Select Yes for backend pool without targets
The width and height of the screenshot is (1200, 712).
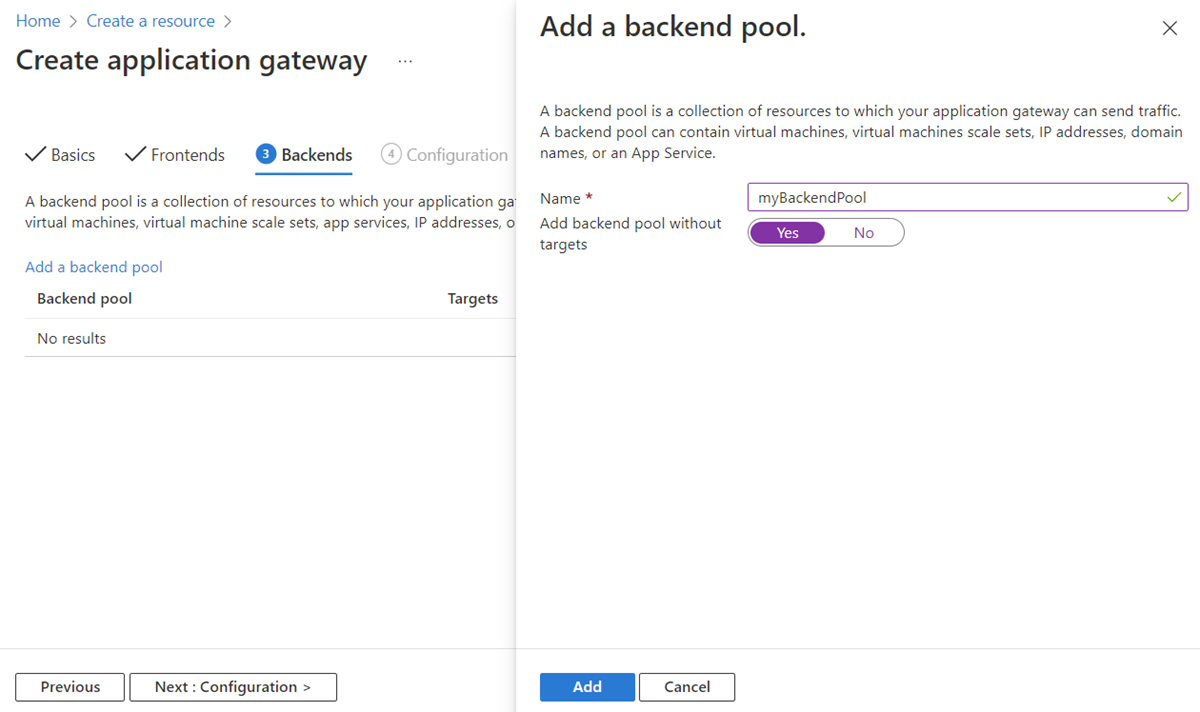coord(788,233)
